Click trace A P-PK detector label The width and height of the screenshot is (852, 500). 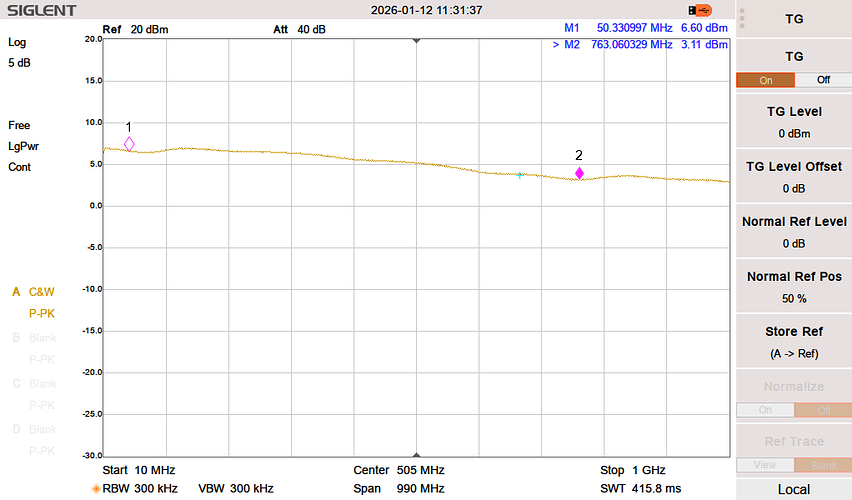click(x=42, y=314)
